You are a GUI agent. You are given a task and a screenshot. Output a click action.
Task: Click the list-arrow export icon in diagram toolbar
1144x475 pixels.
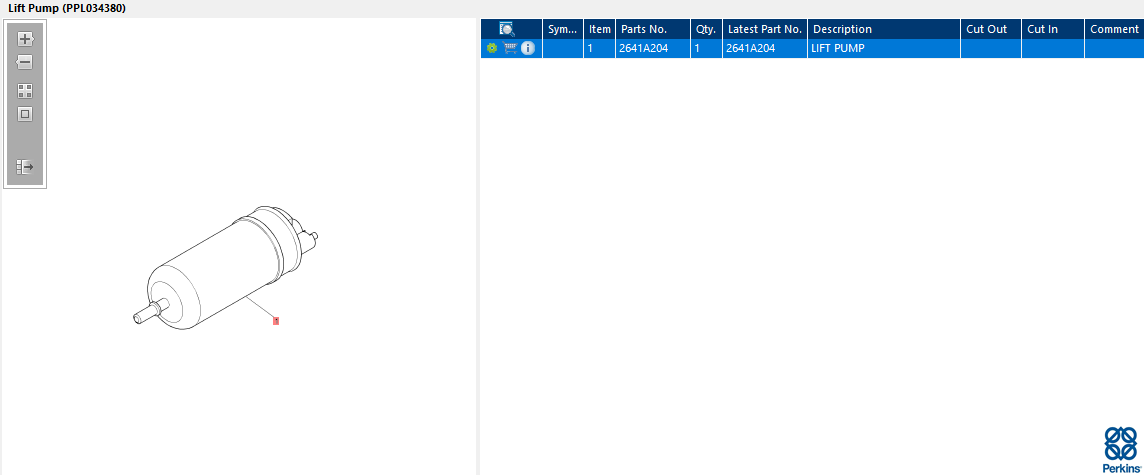25,167
